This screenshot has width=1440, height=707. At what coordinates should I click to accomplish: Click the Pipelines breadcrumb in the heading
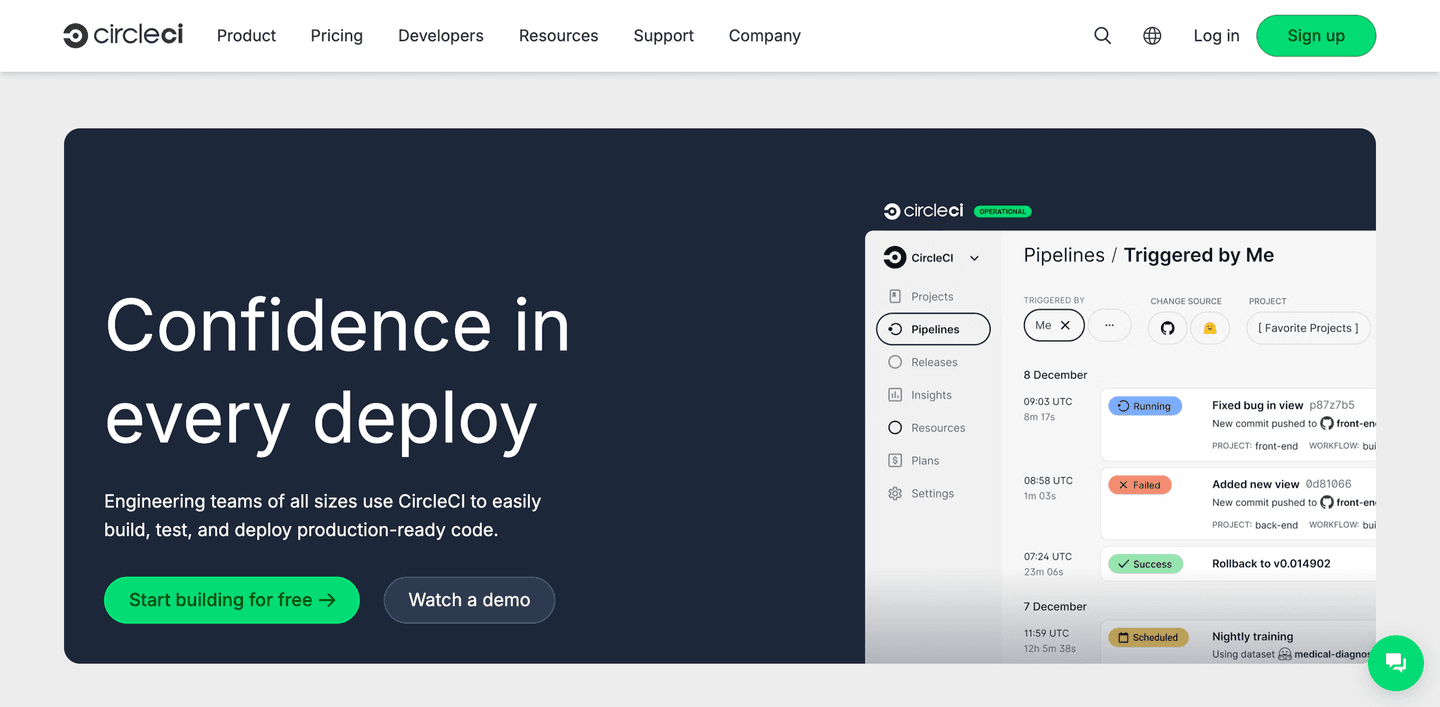[1064, 255]
